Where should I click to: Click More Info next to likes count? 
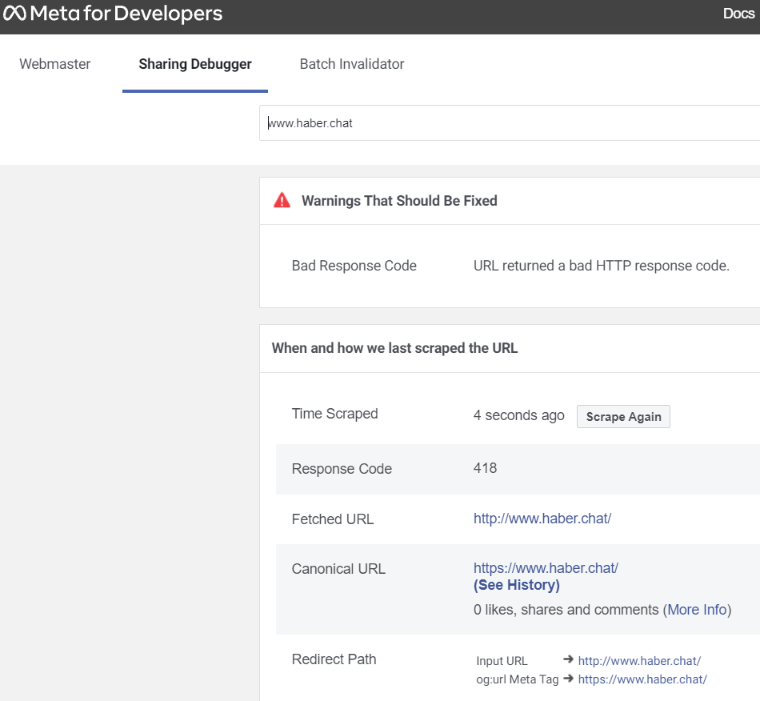pyautogui.click(x=697, y=609)
